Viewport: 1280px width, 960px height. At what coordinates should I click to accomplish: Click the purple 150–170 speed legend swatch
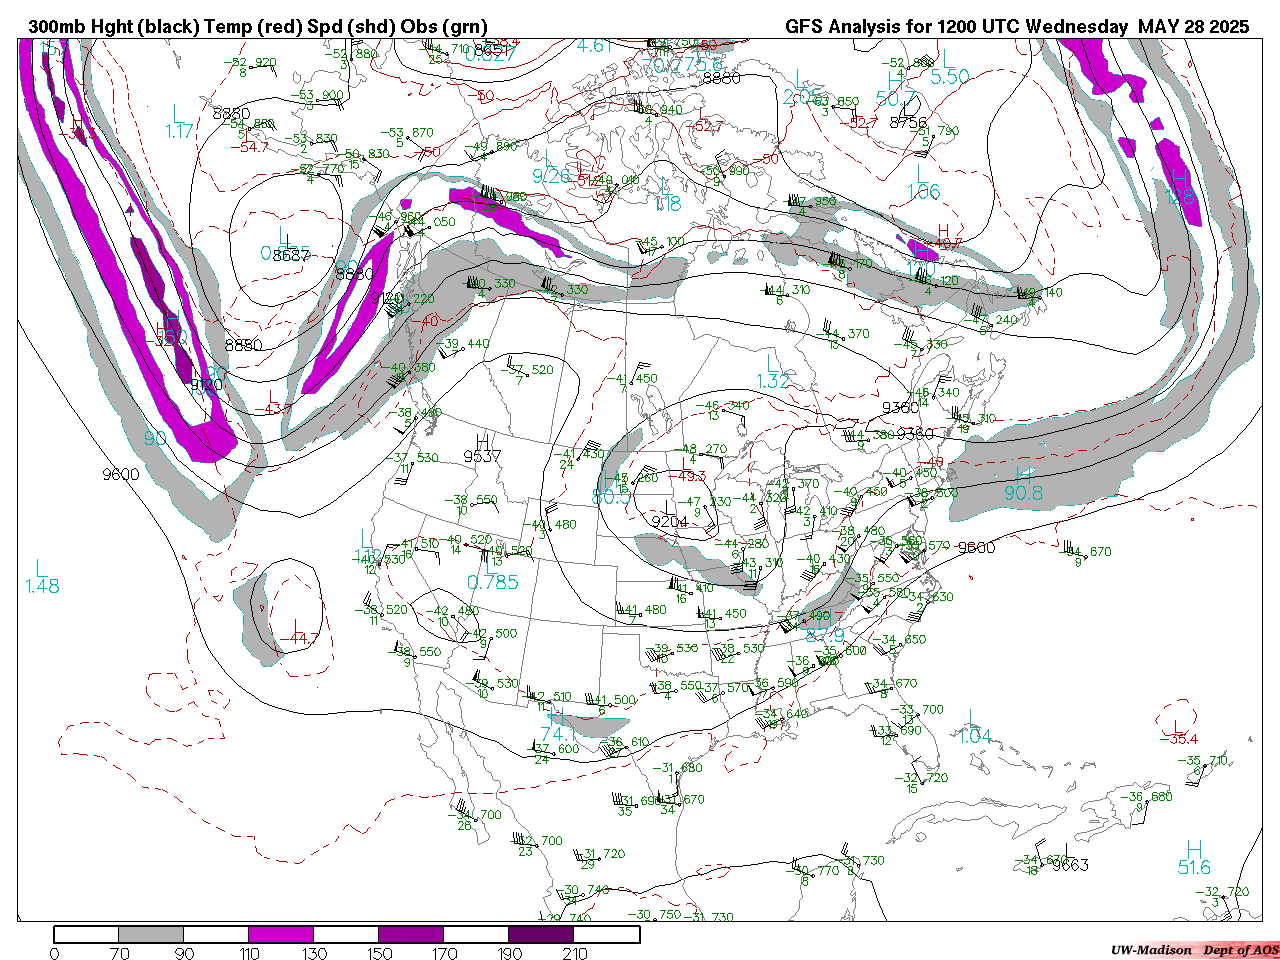coord(411,934)
